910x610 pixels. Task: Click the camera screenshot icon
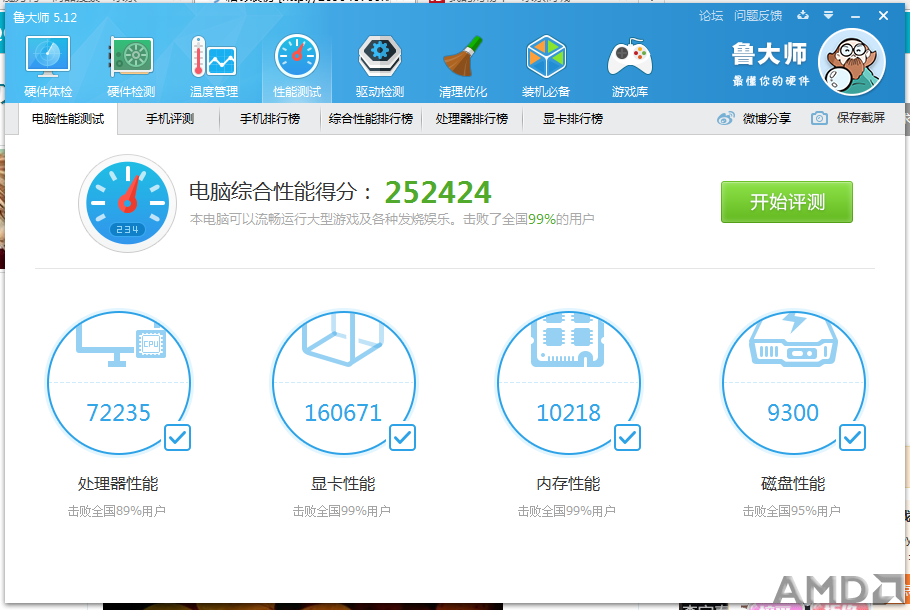point(819,118)
